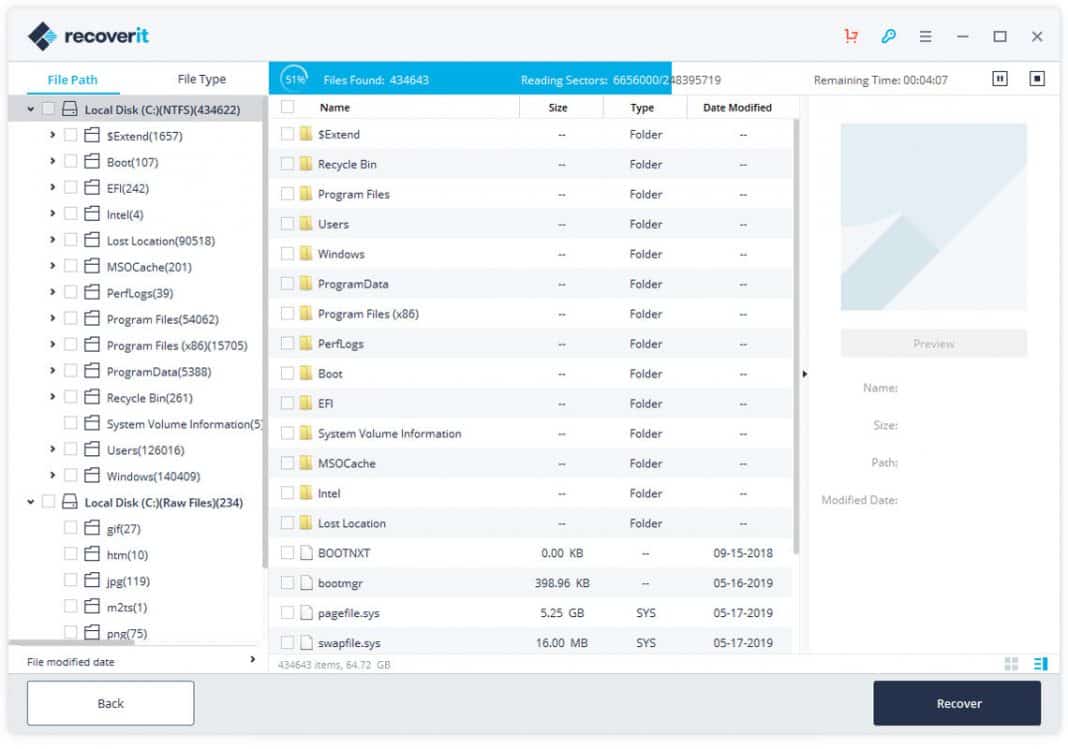Switch to the File Type tab
The image size is (1068, 749).
[x=202, y=79]
